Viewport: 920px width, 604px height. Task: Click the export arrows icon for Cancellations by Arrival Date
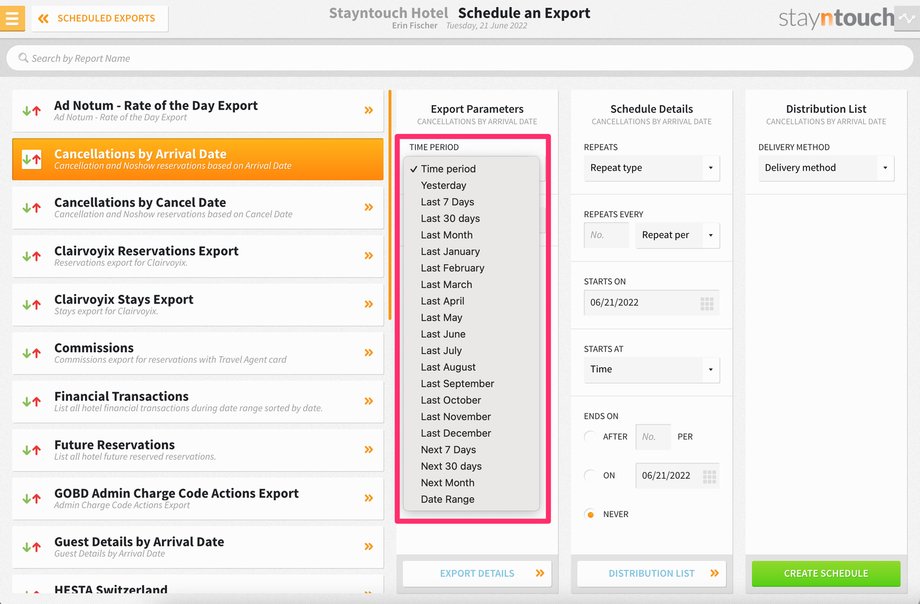(x=32, y=159)
